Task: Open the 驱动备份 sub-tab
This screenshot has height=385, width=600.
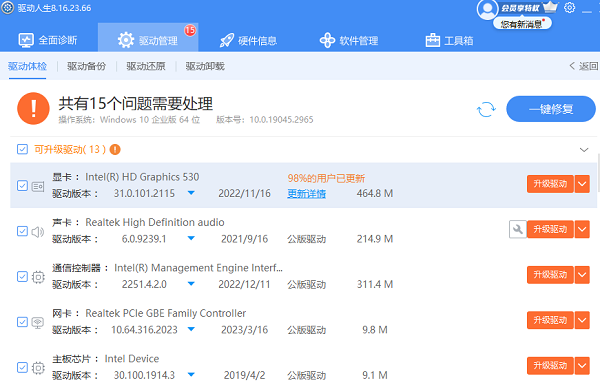Action: point(86,66)
